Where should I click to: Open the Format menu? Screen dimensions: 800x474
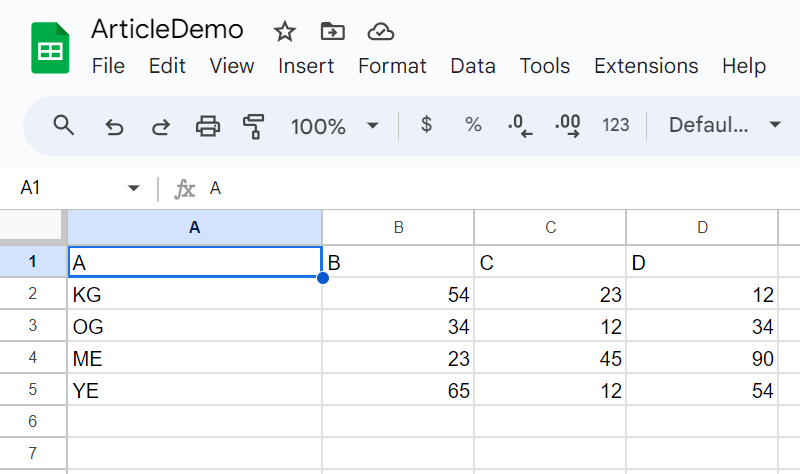click(x=392, y=66)
